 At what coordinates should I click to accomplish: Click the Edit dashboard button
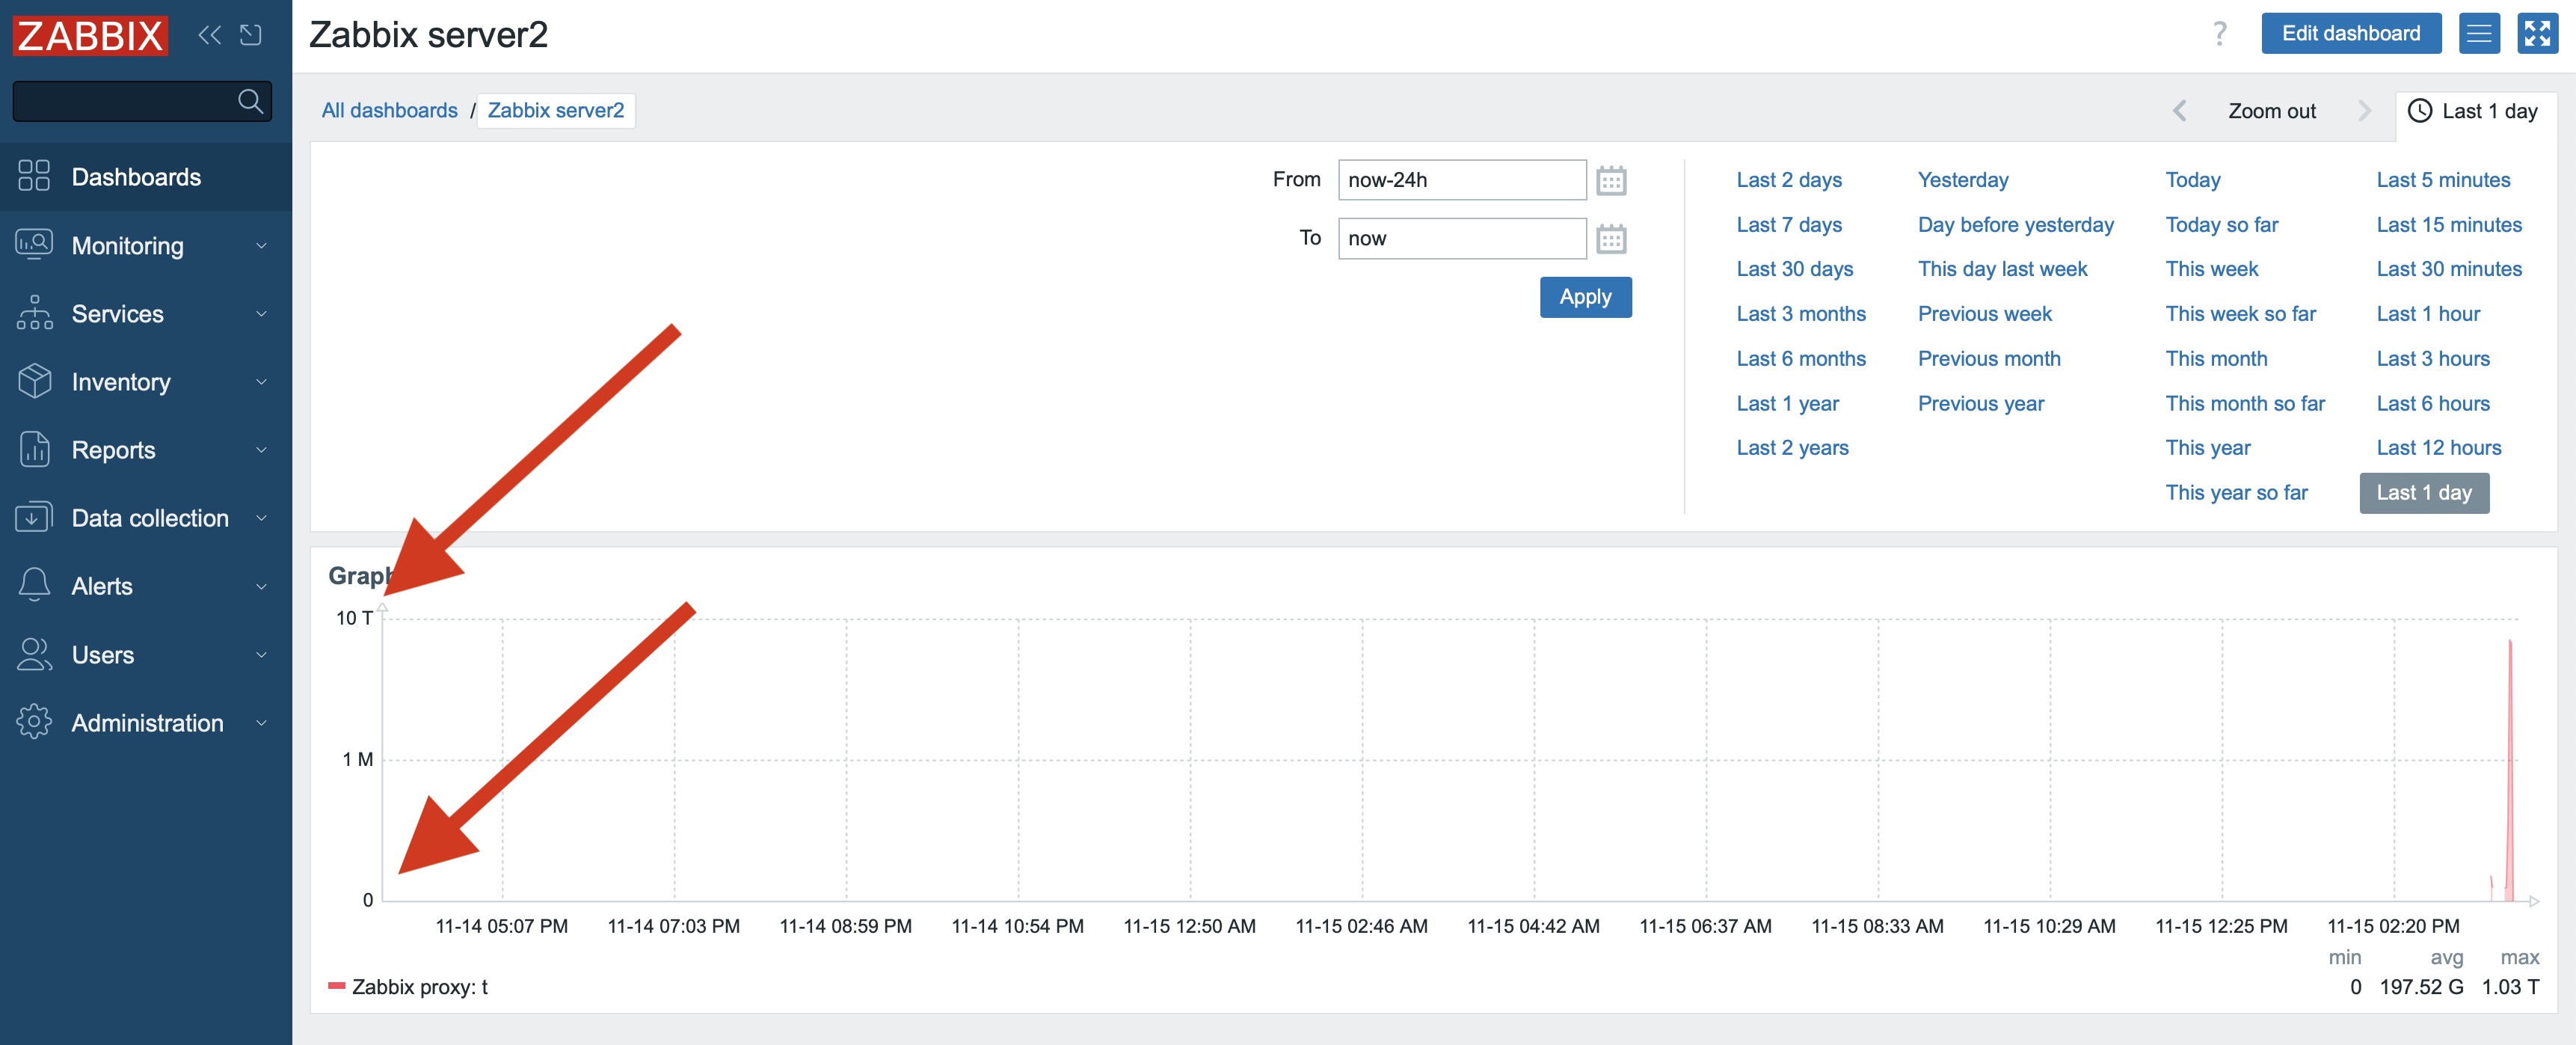2351,34
